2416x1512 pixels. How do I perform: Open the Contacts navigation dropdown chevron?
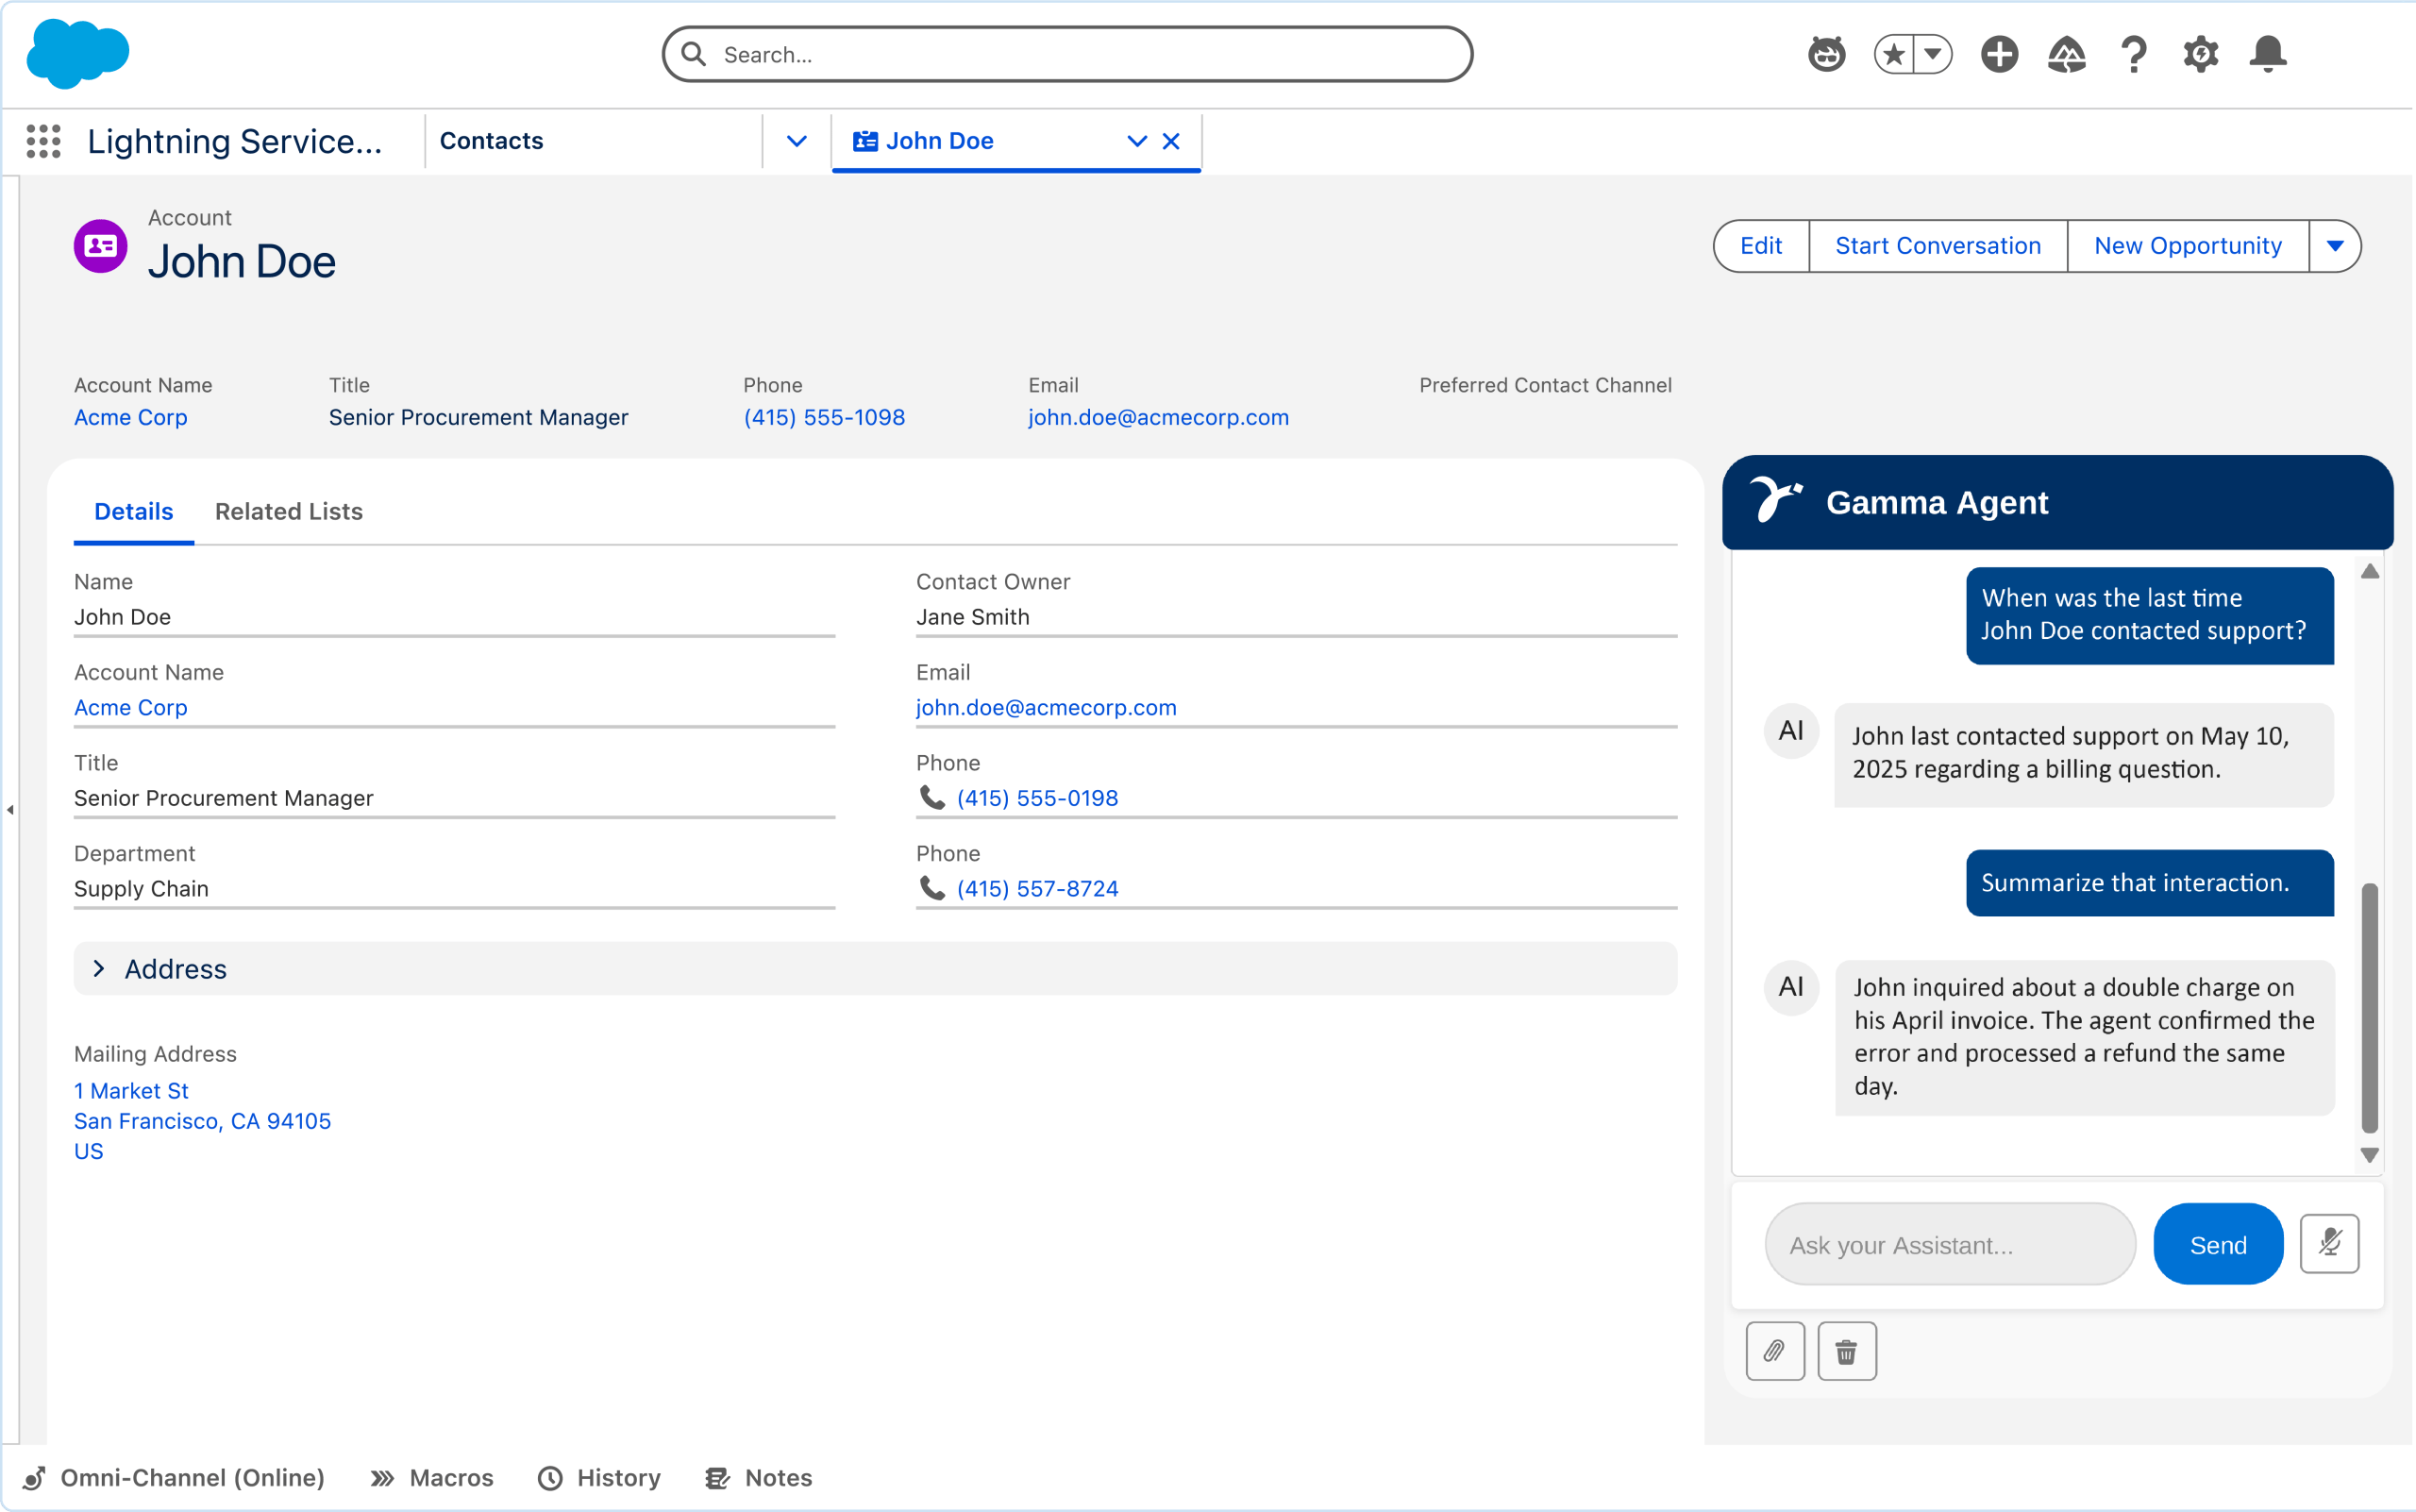(796, 141)
